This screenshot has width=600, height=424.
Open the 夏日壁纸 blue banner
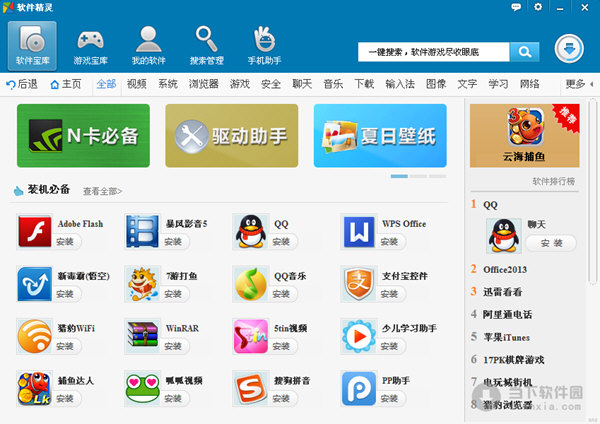(380, 135)
